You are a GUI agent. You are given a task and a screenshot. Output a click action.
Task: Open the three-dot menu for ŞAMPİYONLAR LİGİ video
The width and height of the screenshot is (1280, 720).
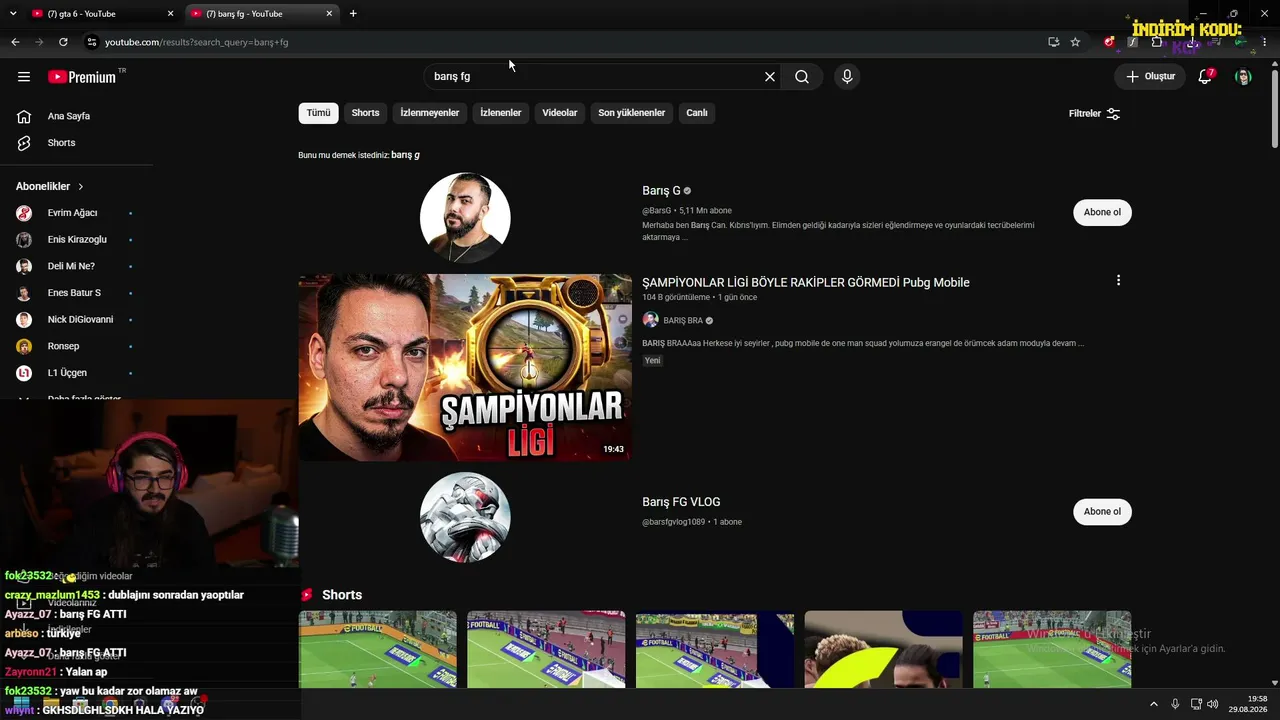click(1118, 281)
